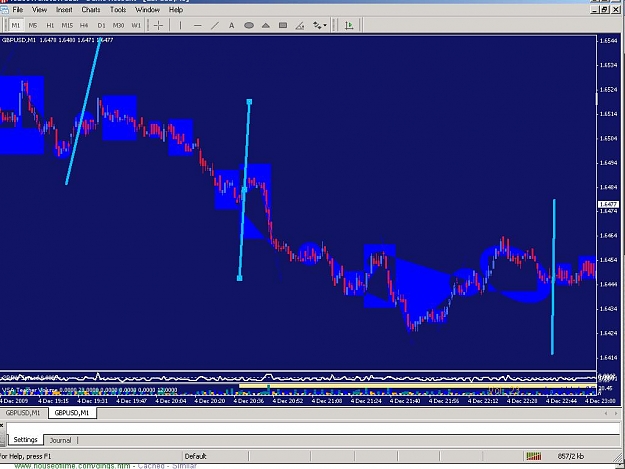
Task: Click the VSA Volume indicator label
Action: 89,390
